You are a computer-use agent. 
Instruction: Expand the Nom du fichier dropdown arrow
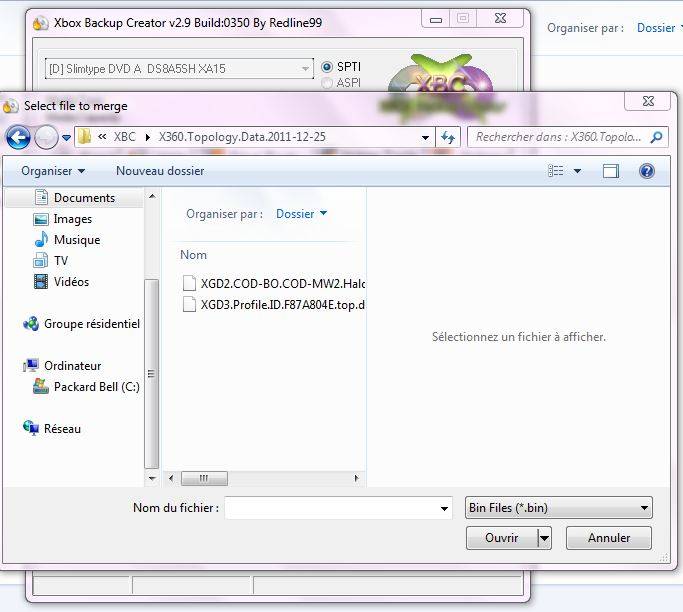[x=444, y=508]
